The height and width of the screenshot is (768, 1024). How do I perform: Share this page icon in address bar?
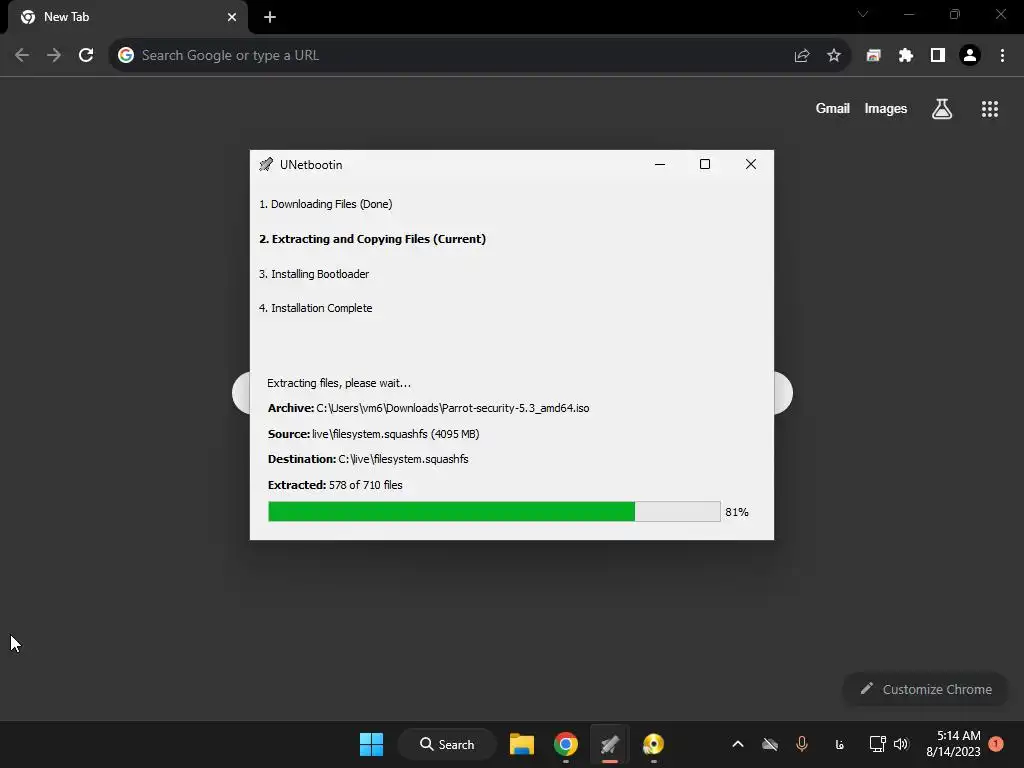pyautogui.click(x=802, y=56)
